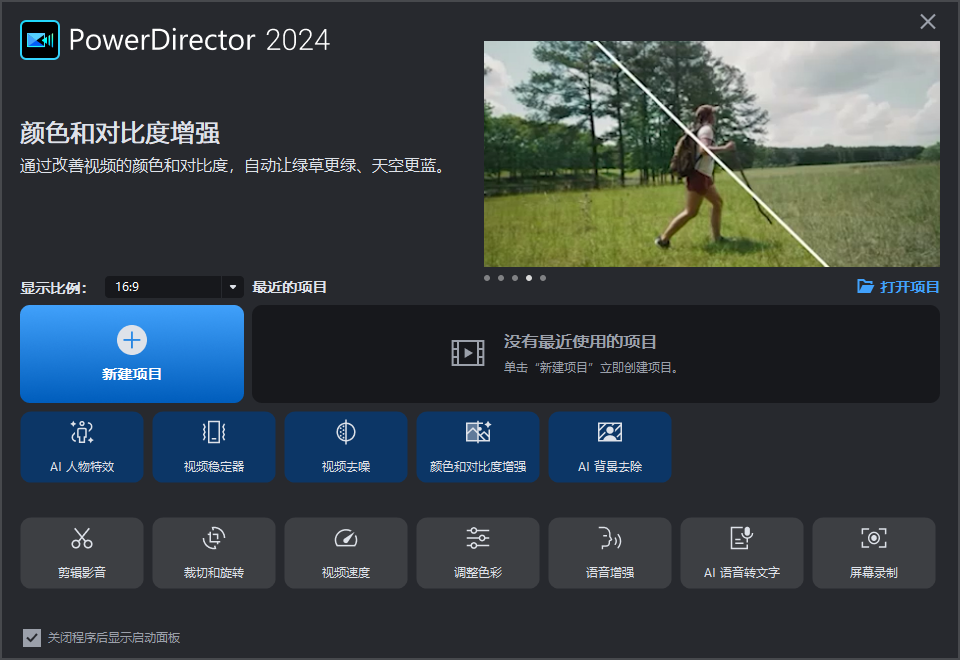
Task: Open the 剪辑影音 tool
Action: [x=82, y=553]
